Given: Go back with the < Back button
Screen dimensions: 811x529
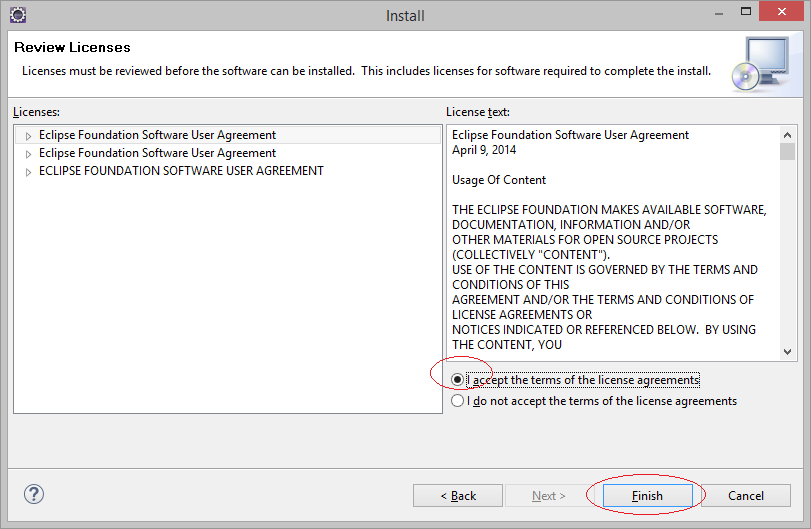Looking at the screenshot, I should 458,496.
